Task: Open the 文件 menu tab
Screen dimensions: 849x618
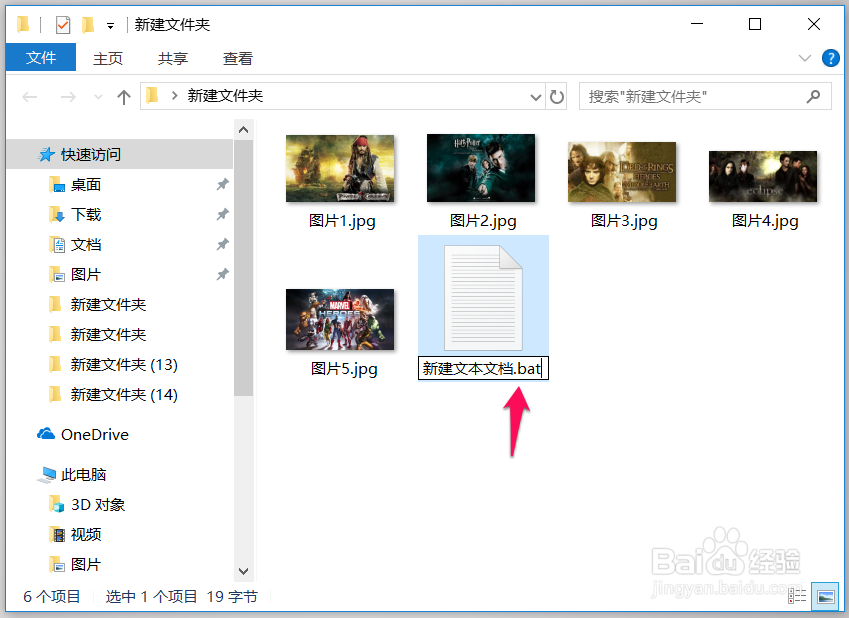Action: [41, 57]
